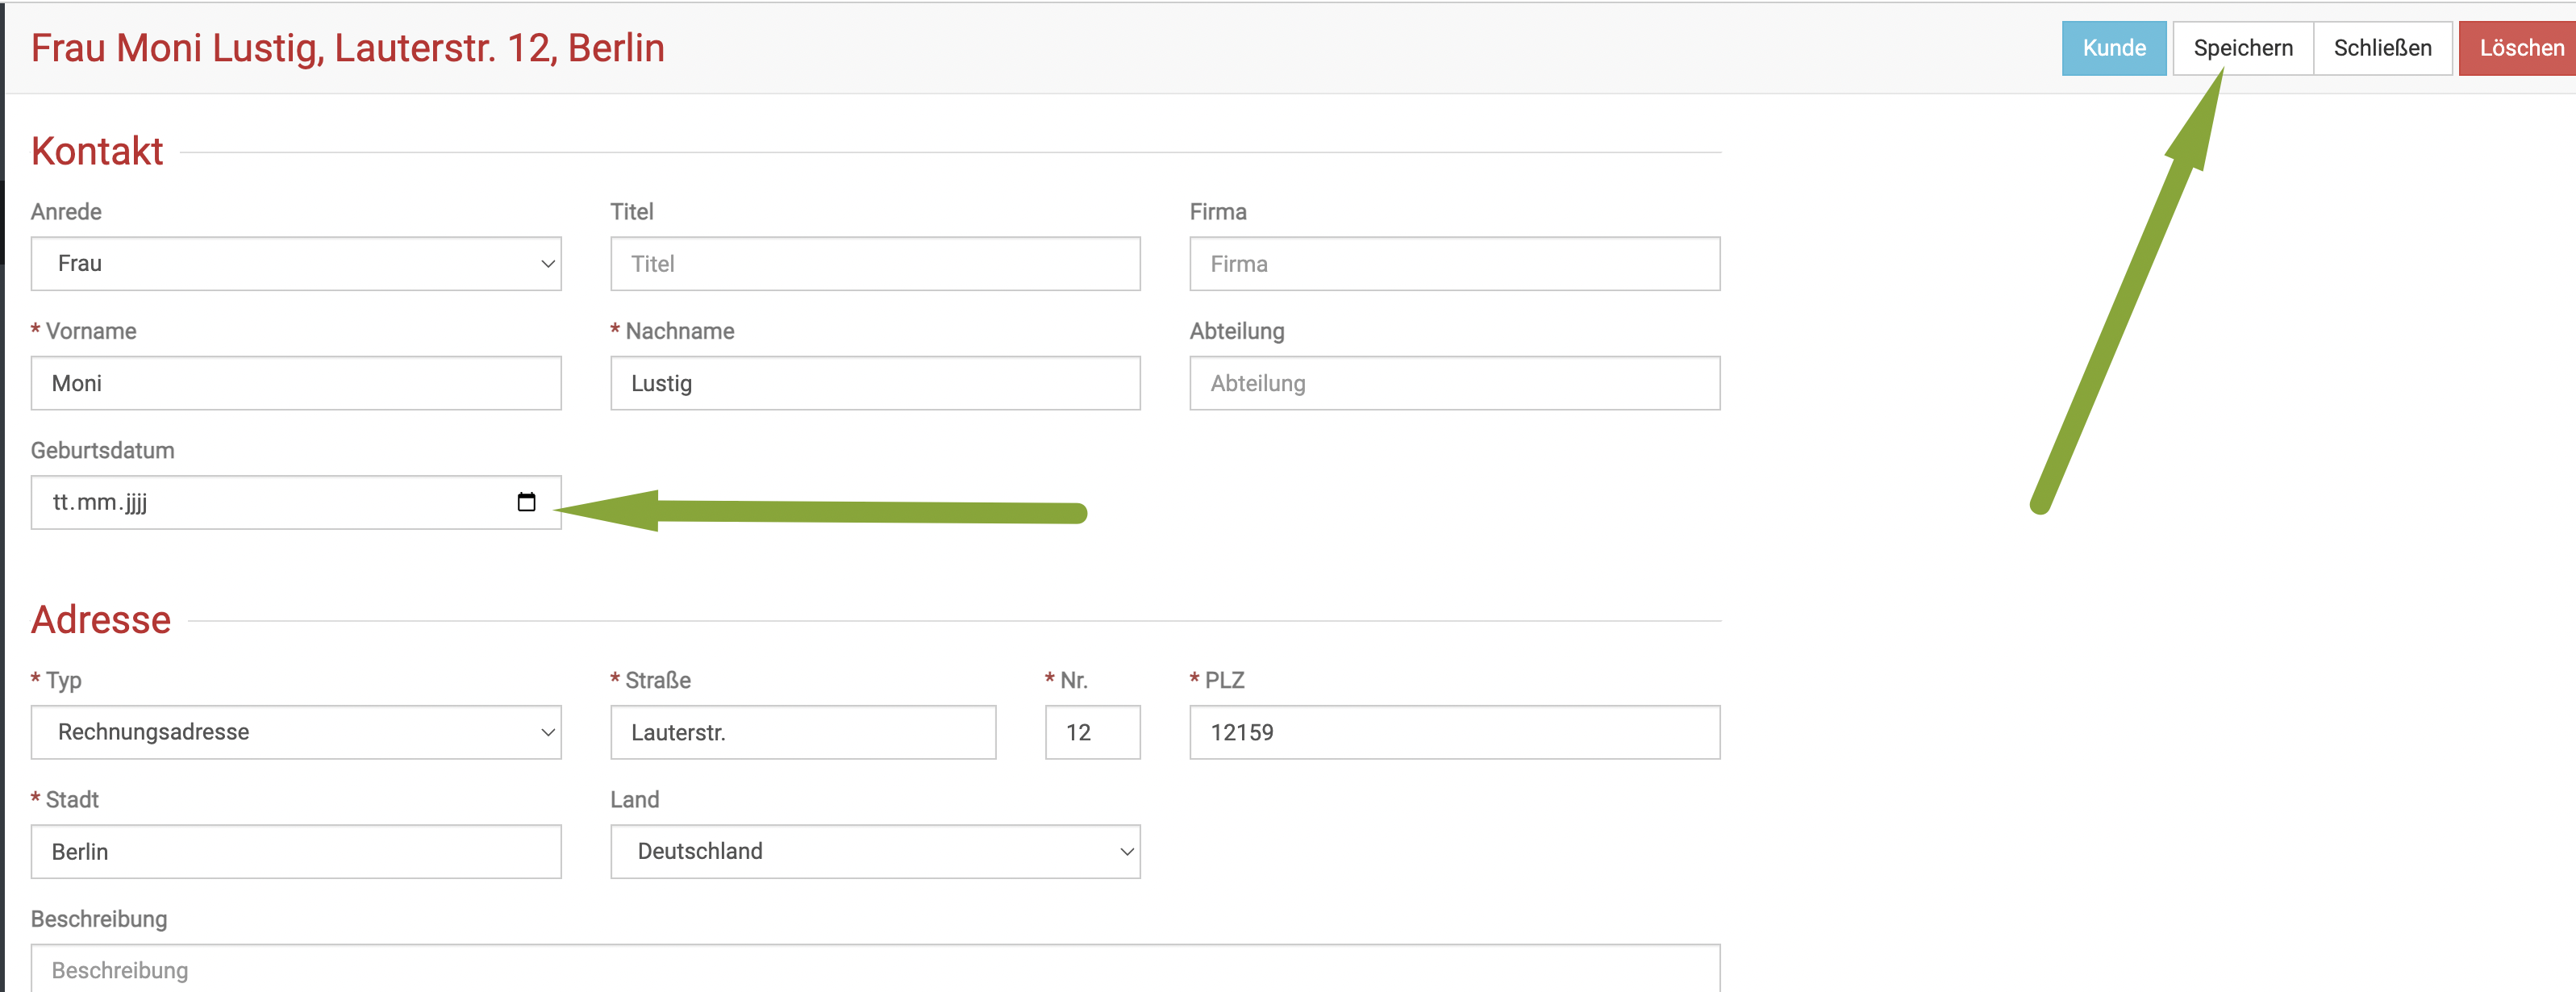Click the blue Kunde button
This screenshot has height=992, width=2576.
click(2113, 48)
